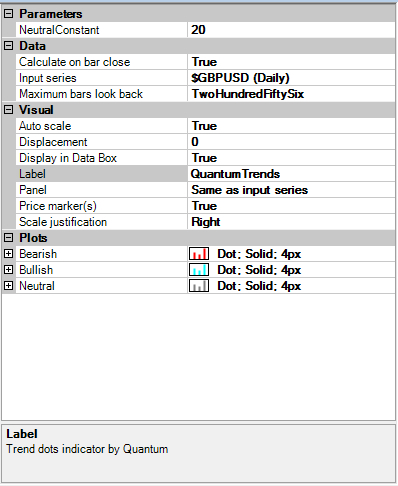This screenshot has width=398, height=486.
Task: Expand the Bearish plot settings
Action: pos(9,254)
